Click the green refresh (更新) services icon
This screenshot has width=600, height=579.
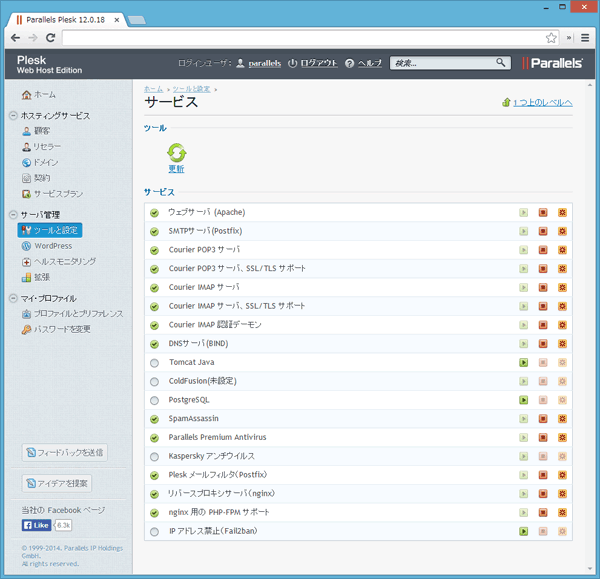(x=176, y=153)
